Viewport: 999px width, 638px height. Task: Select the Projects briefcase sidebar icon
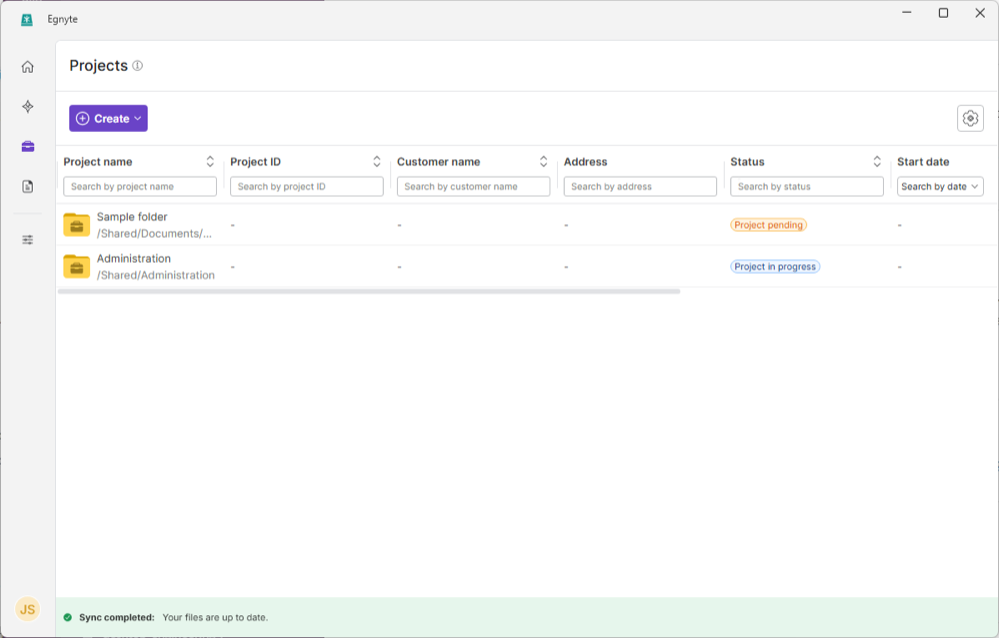[x=28, y=146]
